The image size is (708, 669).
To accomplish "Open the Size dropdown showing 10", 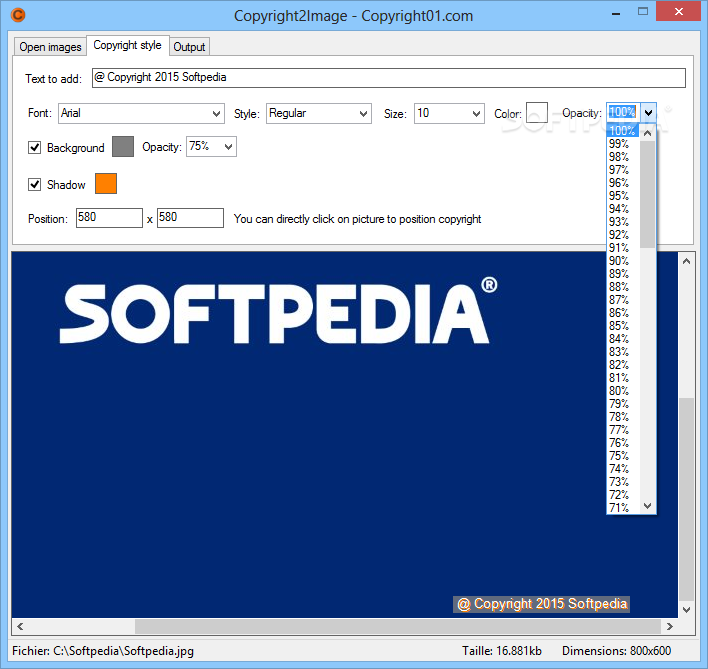I will (449, 113).
